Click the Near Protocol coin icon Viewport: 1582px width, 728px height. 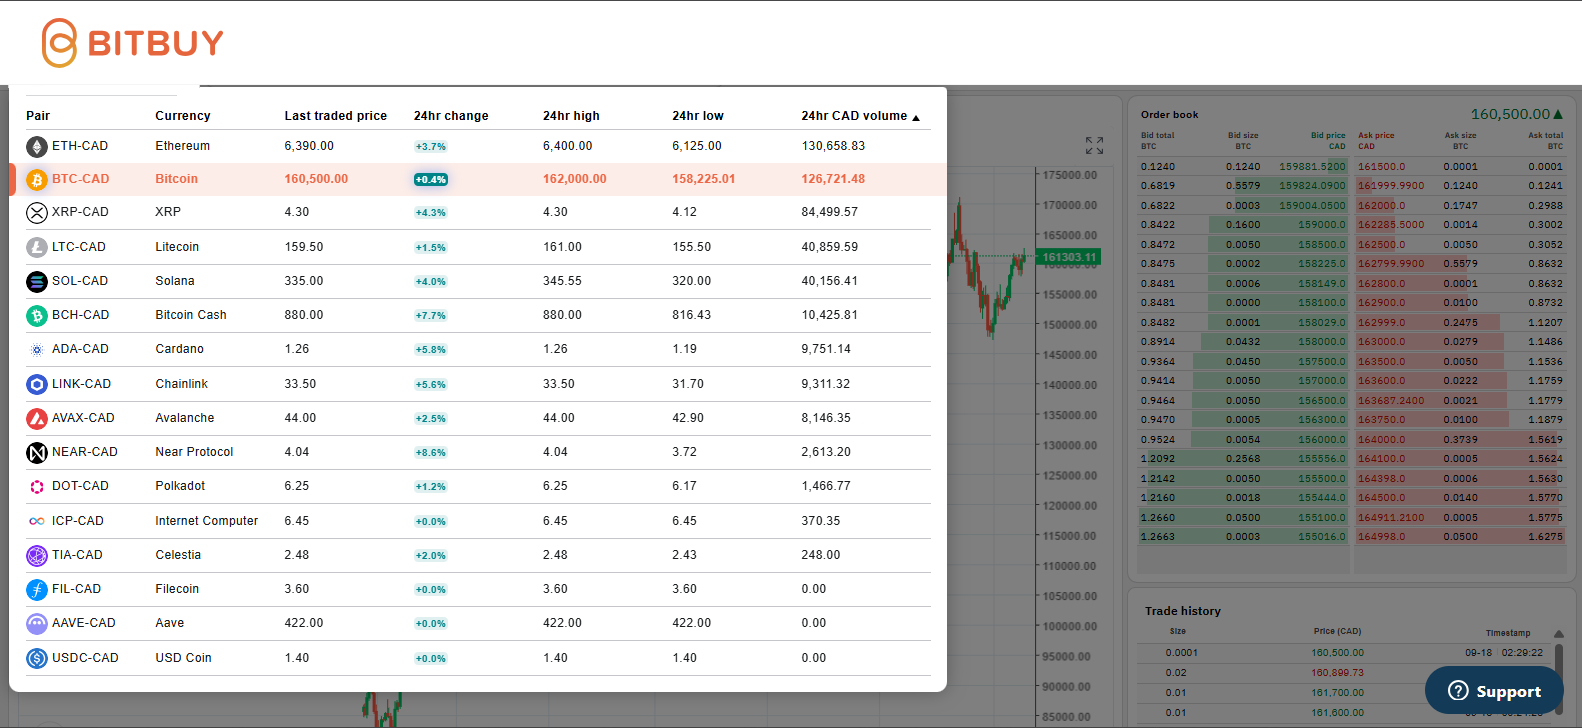[x=37, y=453]
